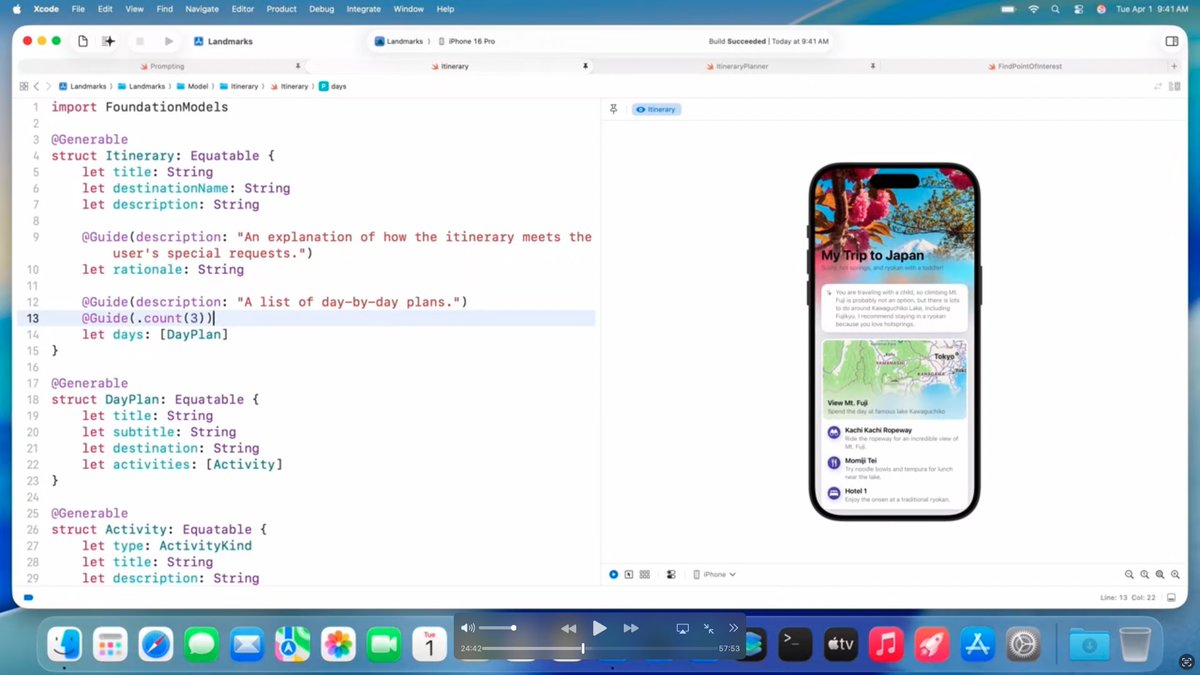Open the adjust editor options icon
This screenshot has height=675, width=1200.
point(1173,87)
